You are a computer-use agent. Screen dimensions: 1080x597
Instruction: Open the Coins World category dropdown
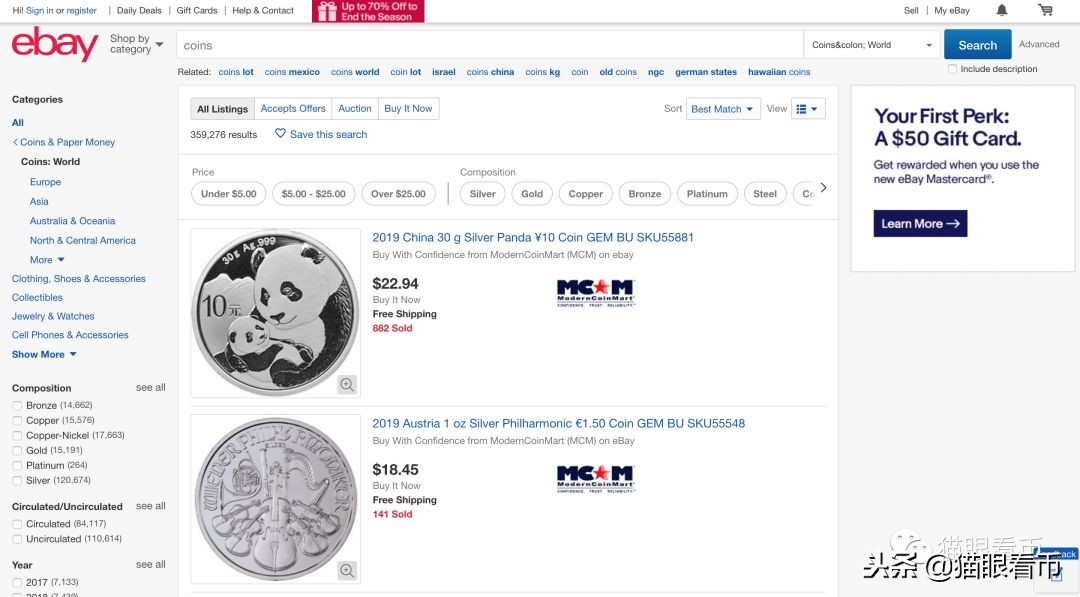[x=872, y=45]
